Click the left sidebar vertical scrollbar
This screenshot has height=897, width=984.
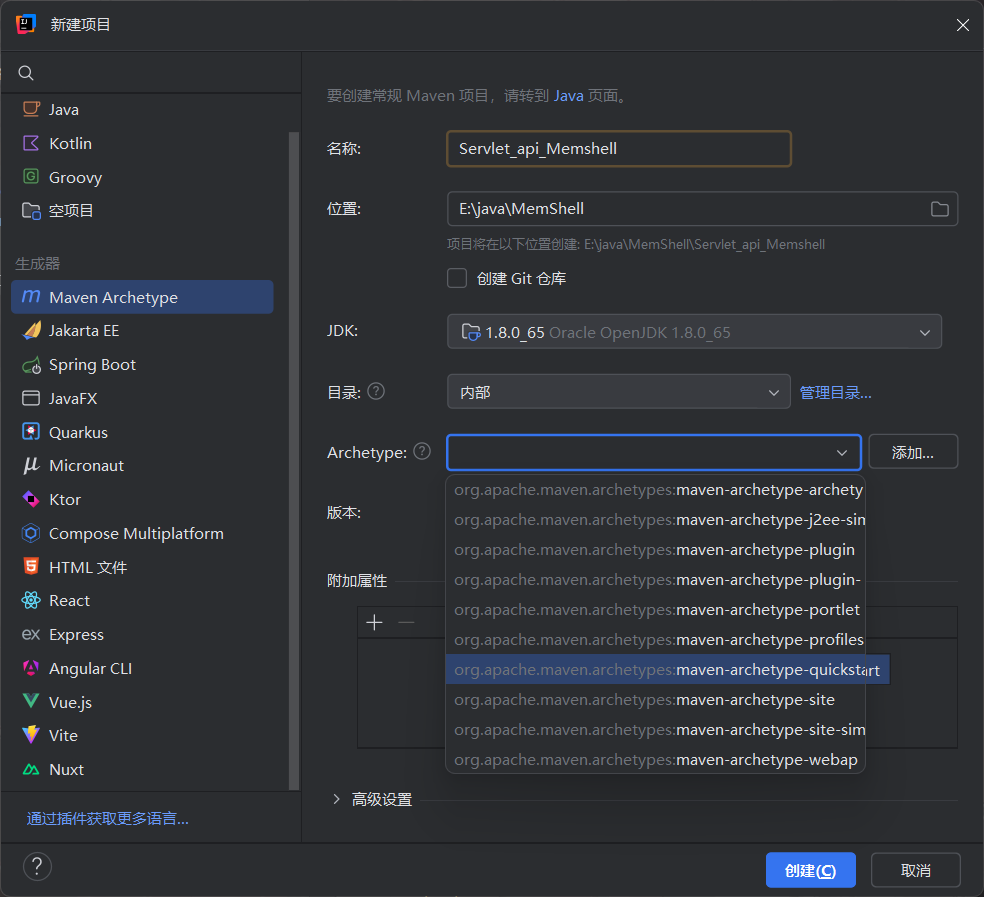pyautogui.click(x=293, y=450)
